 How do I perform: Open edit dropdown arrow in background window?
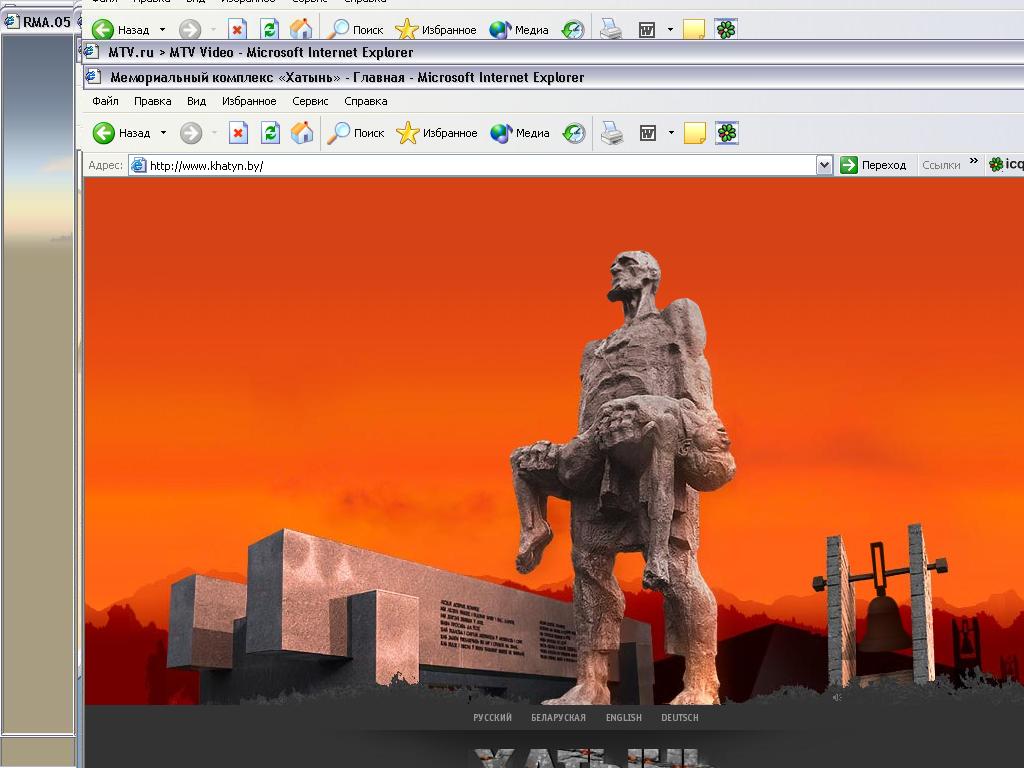670,29
